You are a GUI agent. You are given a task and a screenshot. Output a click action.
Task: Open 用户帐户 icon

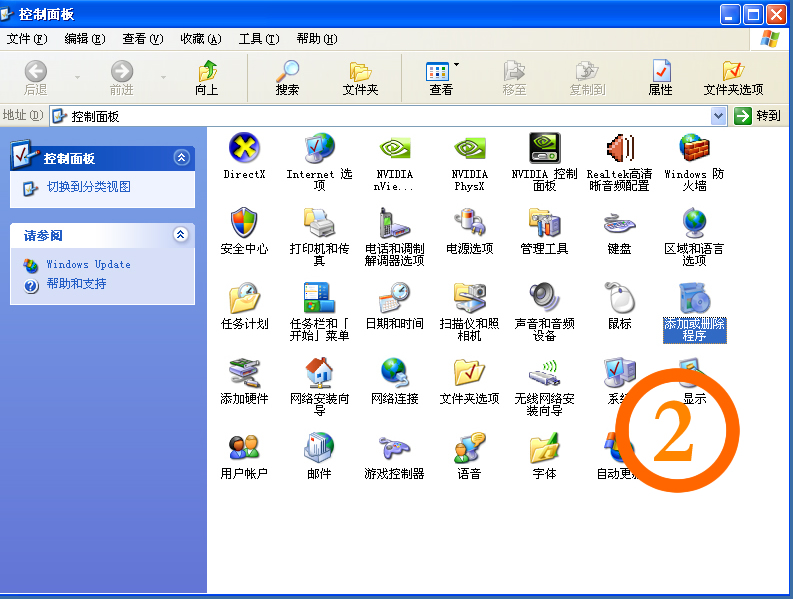[244, 449]
